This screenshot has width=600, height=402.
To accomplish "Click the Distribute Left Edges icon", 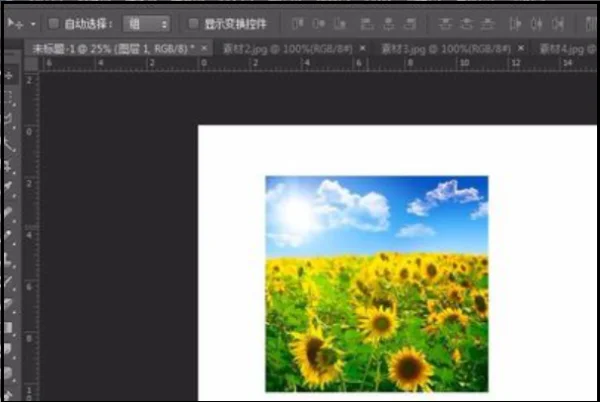I will click(515, 24).
